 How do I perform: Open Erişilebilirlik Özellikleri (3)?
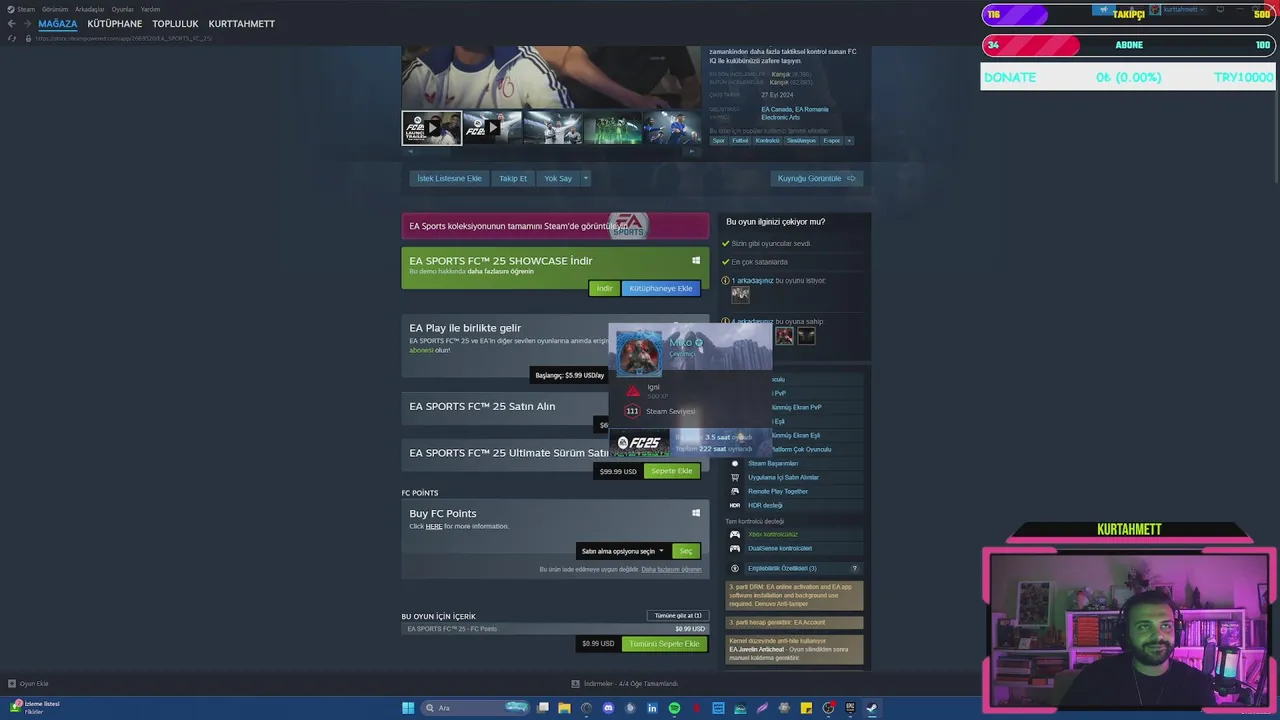[782, 568]
